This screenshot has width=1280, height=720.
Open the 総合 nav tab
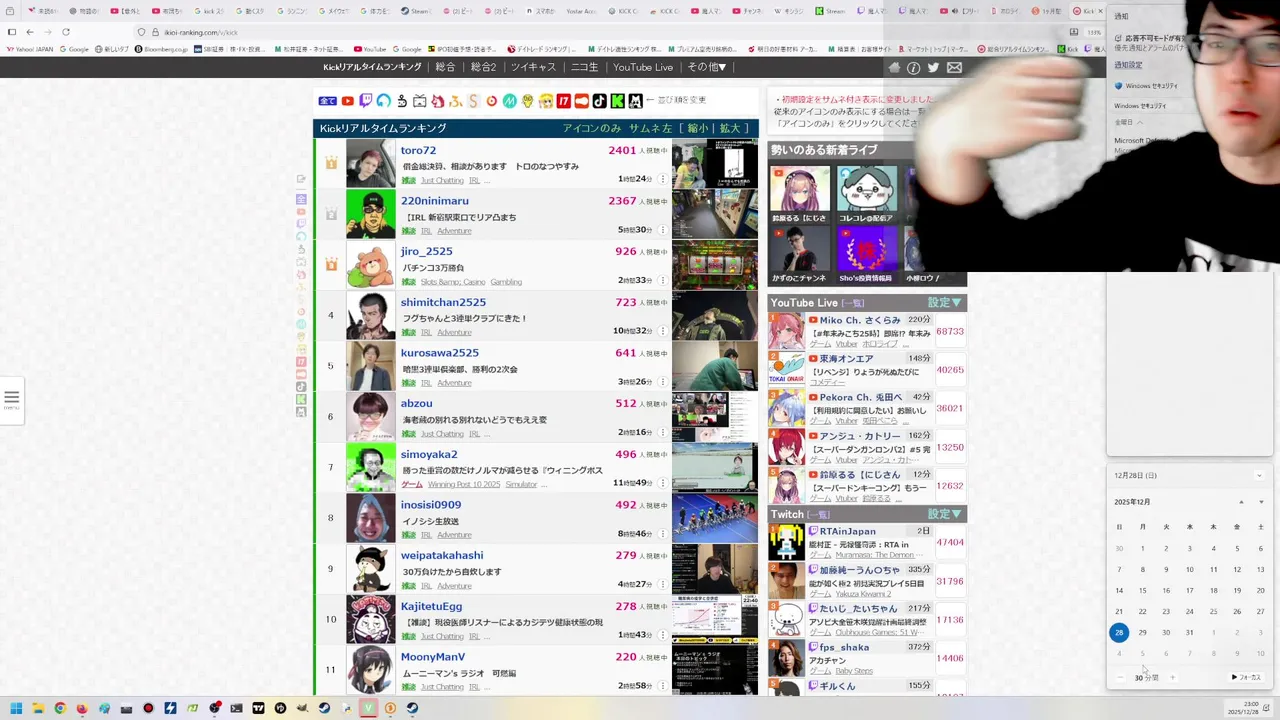(446, 67)
